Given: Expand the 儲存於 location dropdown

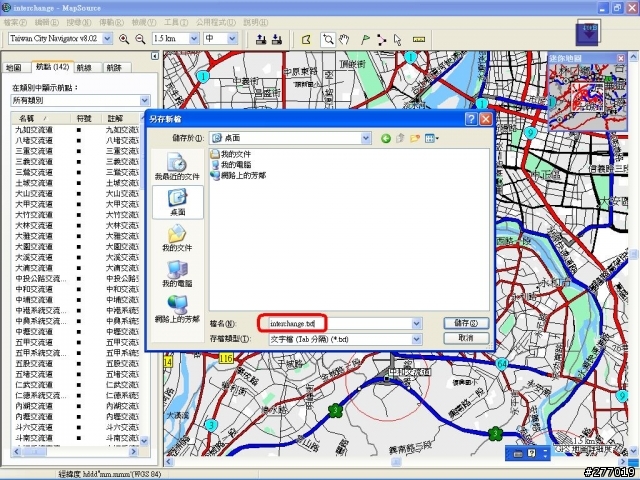Looking at the screenshot, I should pos(366,138).
